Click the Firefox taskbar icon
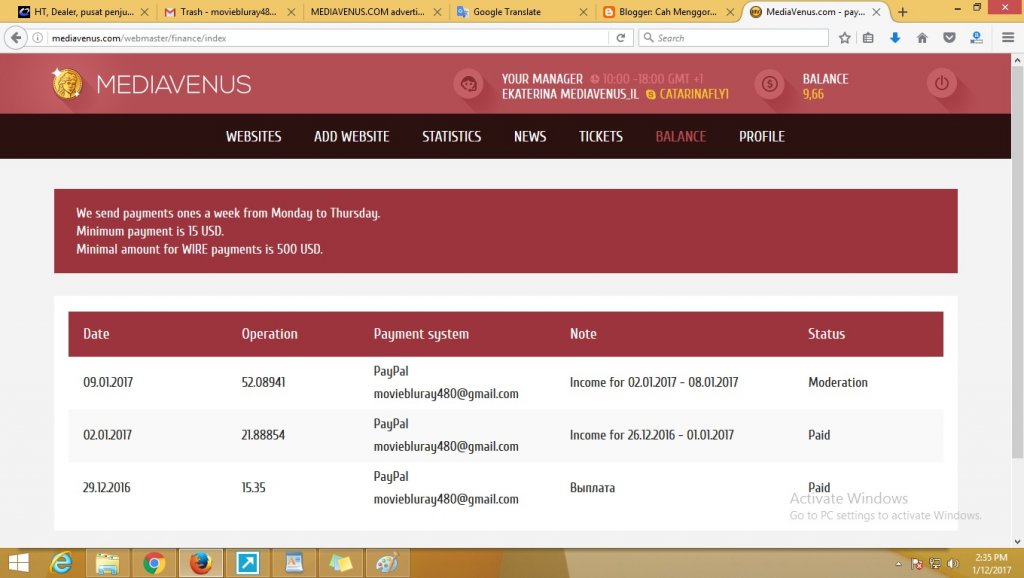Image resolution: width=1024 pixels, height=578 pixels. [x=200, y=563]
